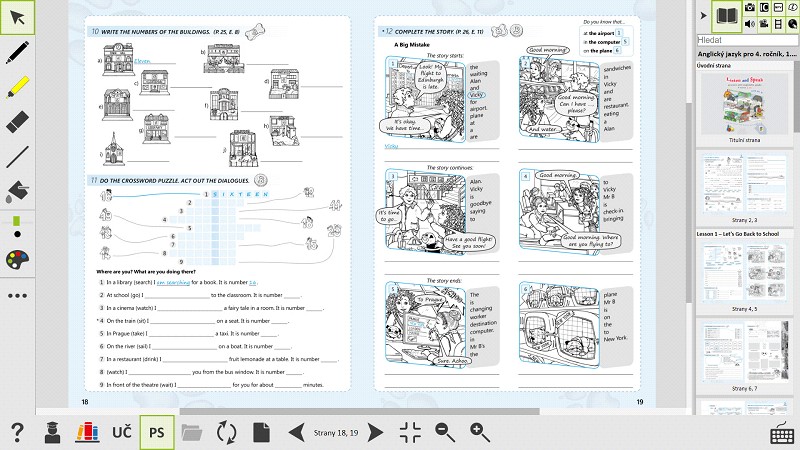Open the color palette picker

[17, 260]
